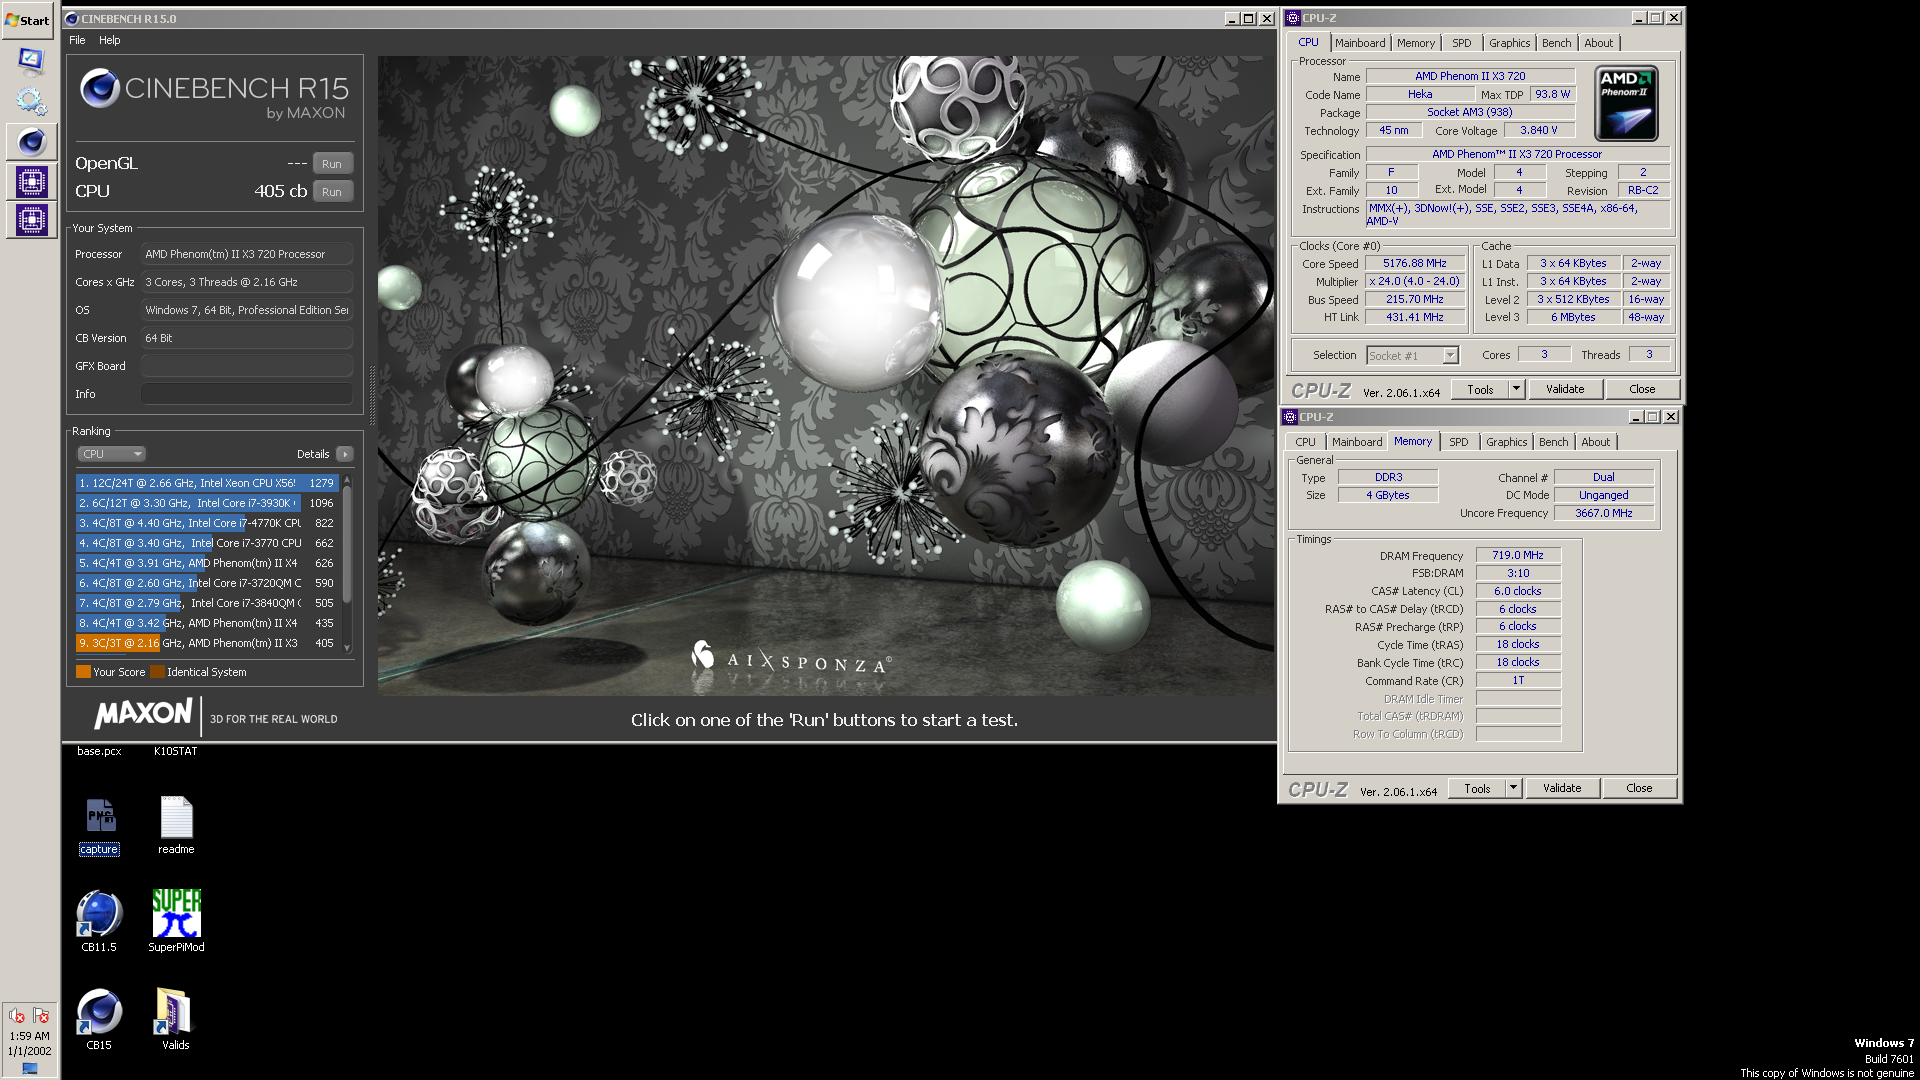The image size is (1920, 1080).
Task: Click the GFX Board field
Action: coord(246,366)
